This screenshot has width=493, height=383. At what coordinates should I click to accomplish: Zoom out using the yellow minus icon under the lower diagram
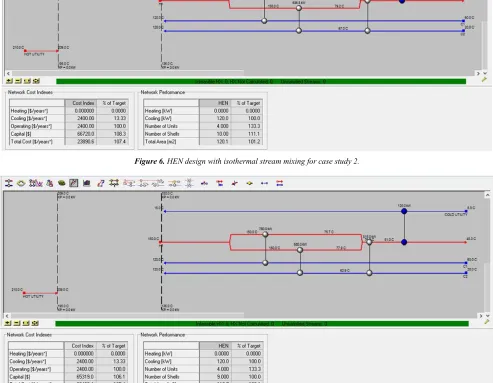pos(17,323)
